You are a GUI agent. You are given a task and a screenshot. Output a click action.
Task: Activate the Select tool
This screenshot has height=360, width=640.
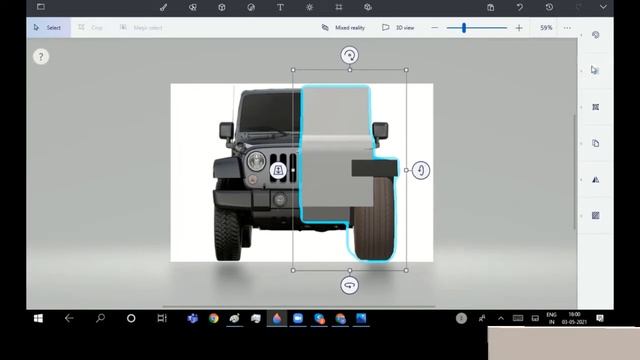pyautogui.click(x=48, y=27)
